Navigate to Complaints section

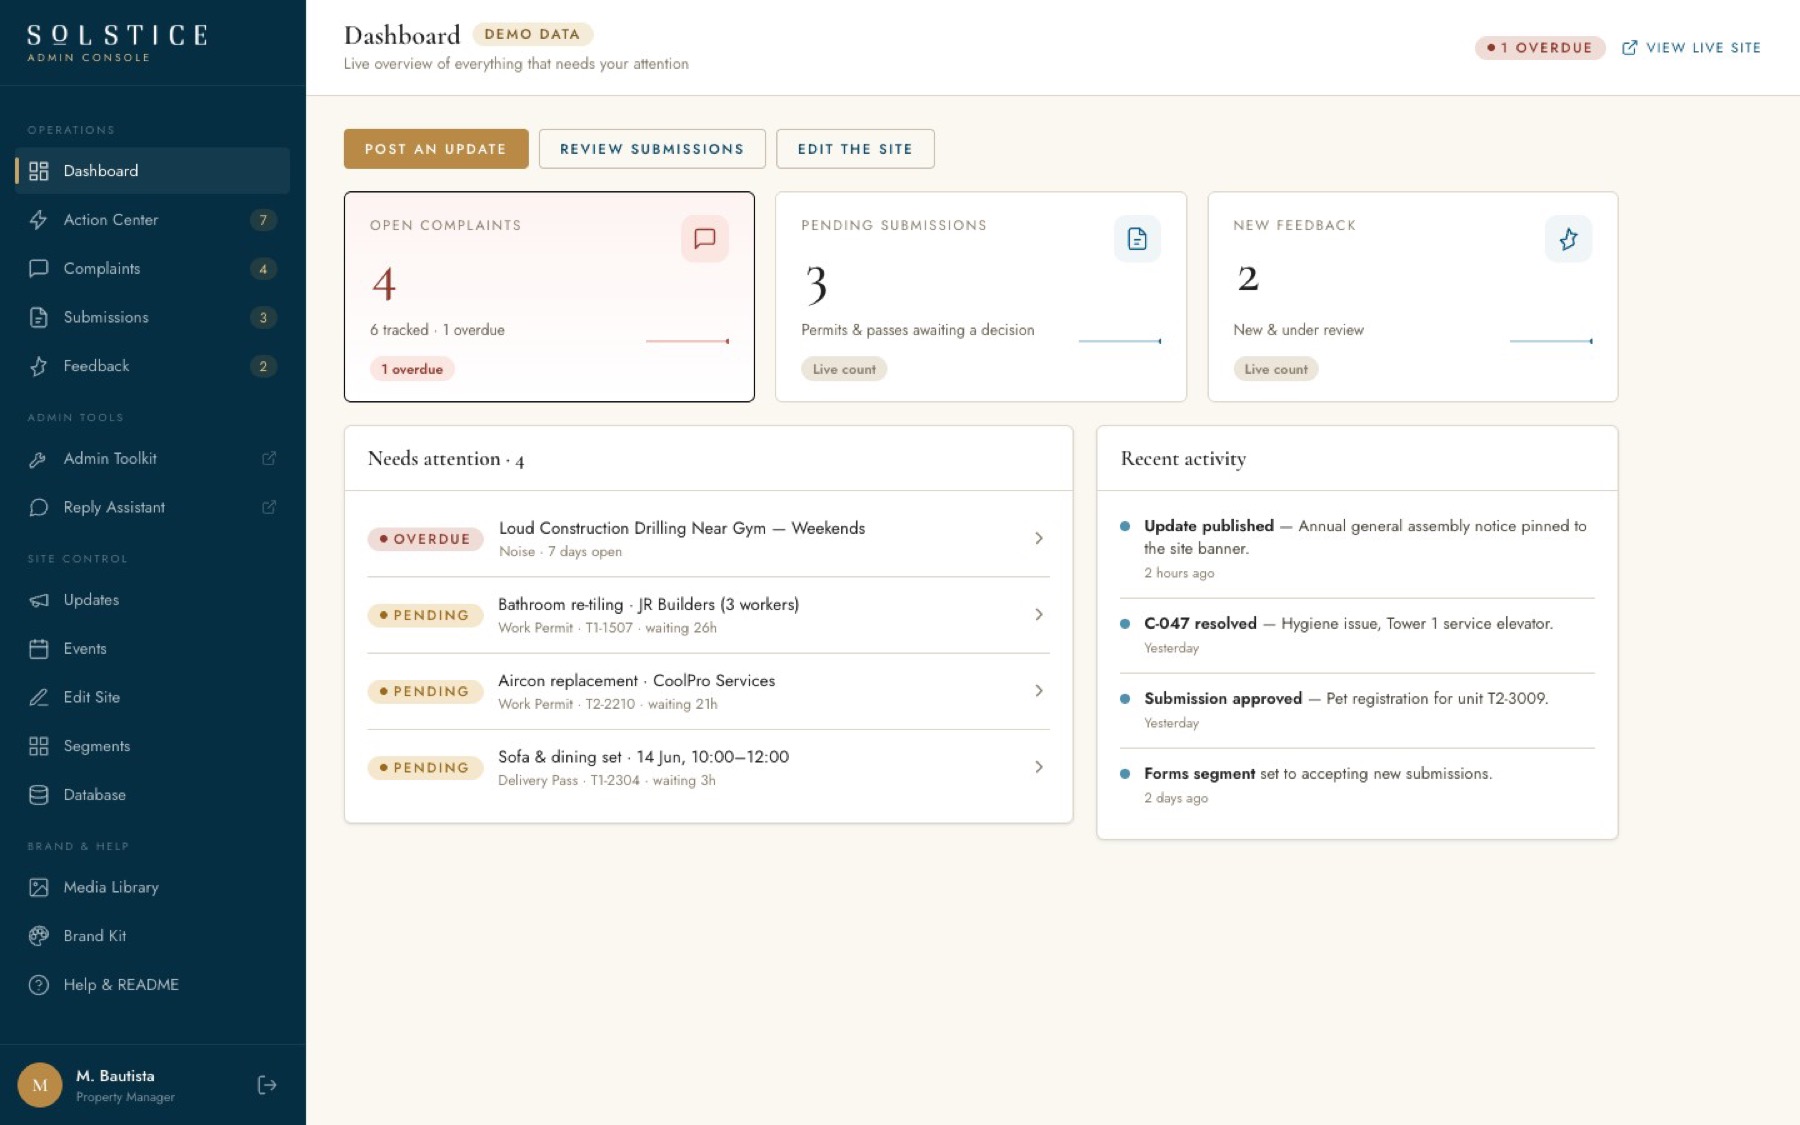pos(152,268)
